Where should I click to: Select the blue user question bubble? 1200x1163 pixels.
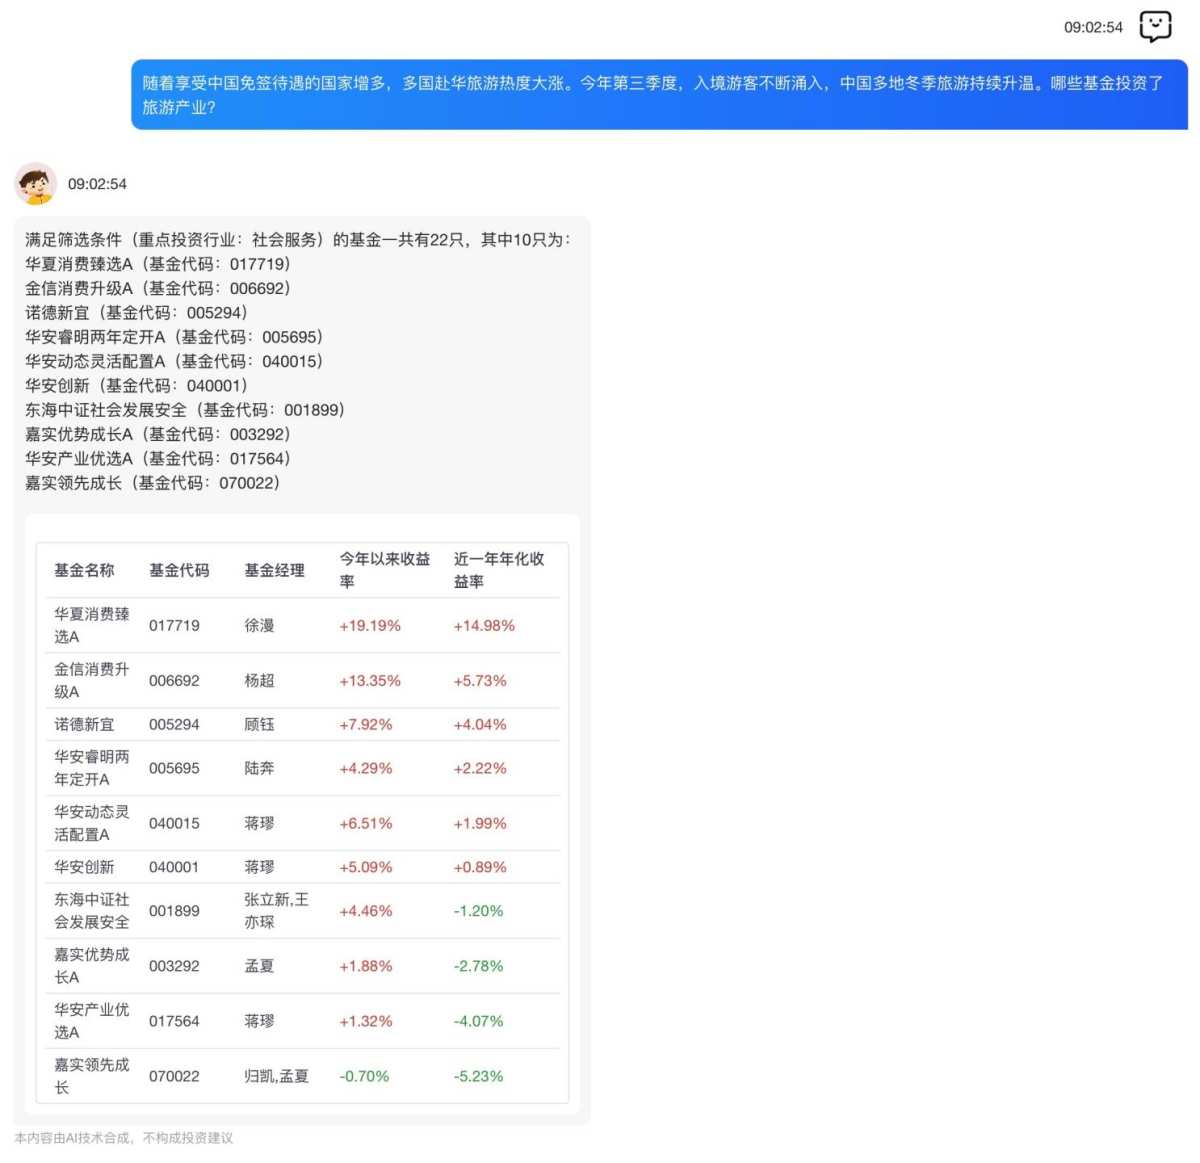[659, 95]
